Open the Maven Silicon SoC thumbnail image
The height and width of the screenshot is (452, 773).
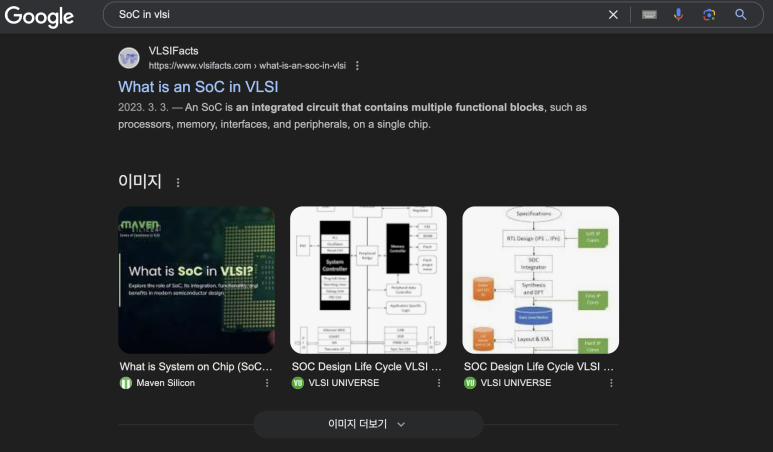point(196,279)
